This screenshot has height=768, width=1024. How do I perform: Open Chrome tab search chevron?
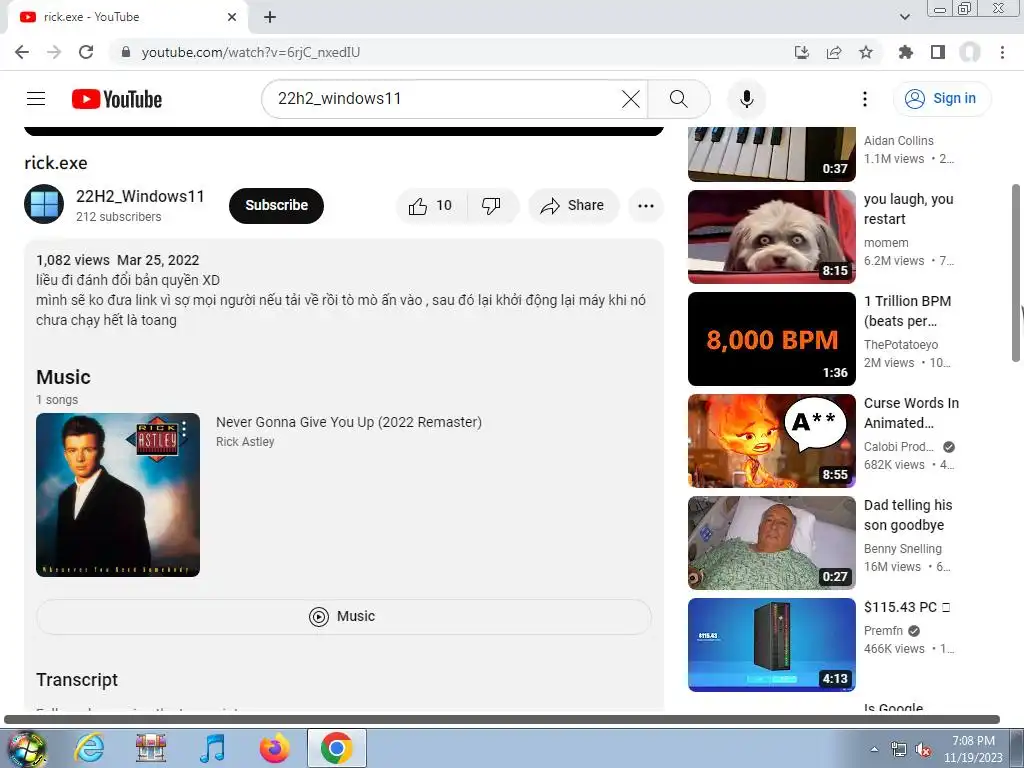click(x=905, y=17)
